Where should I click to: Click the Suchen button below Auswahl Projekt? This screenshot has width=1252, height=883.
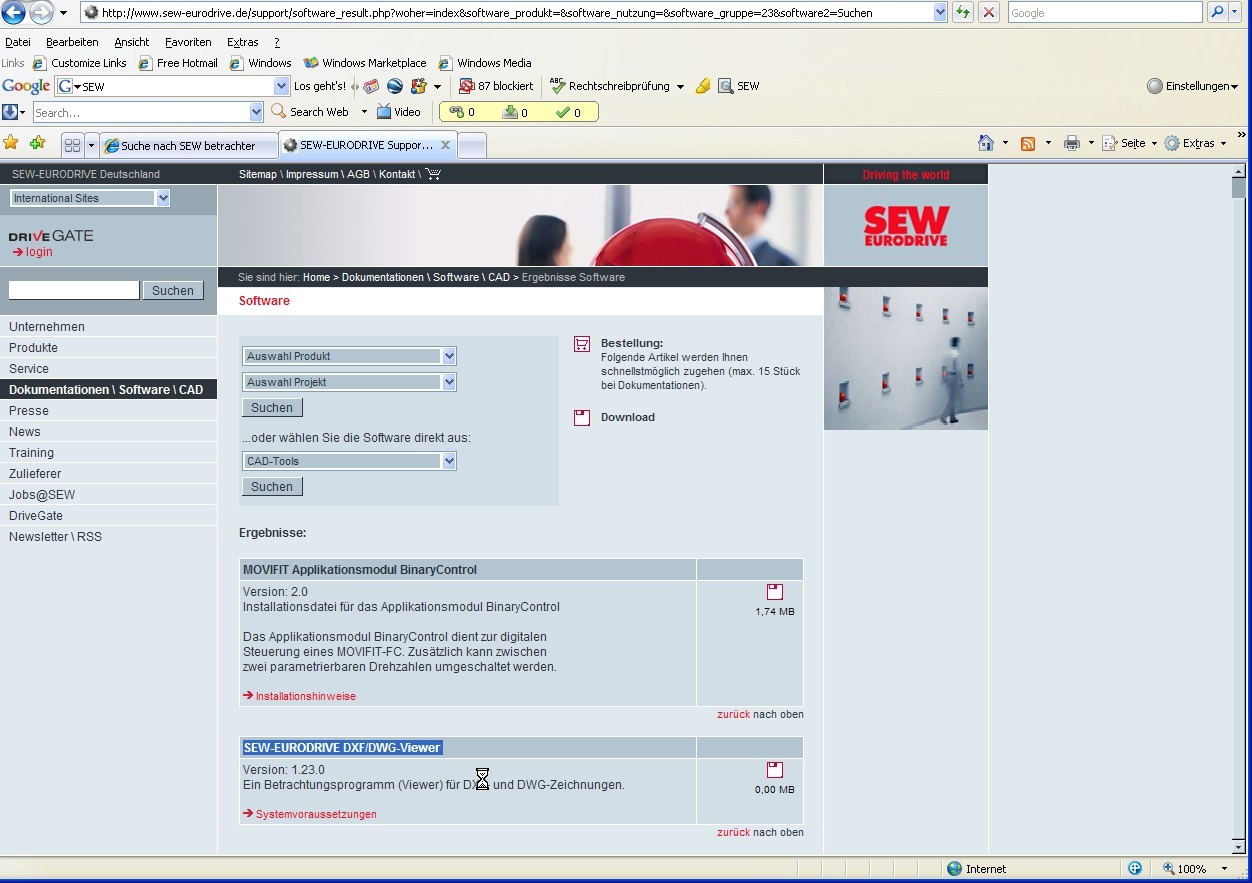click(x=272, y=408)
